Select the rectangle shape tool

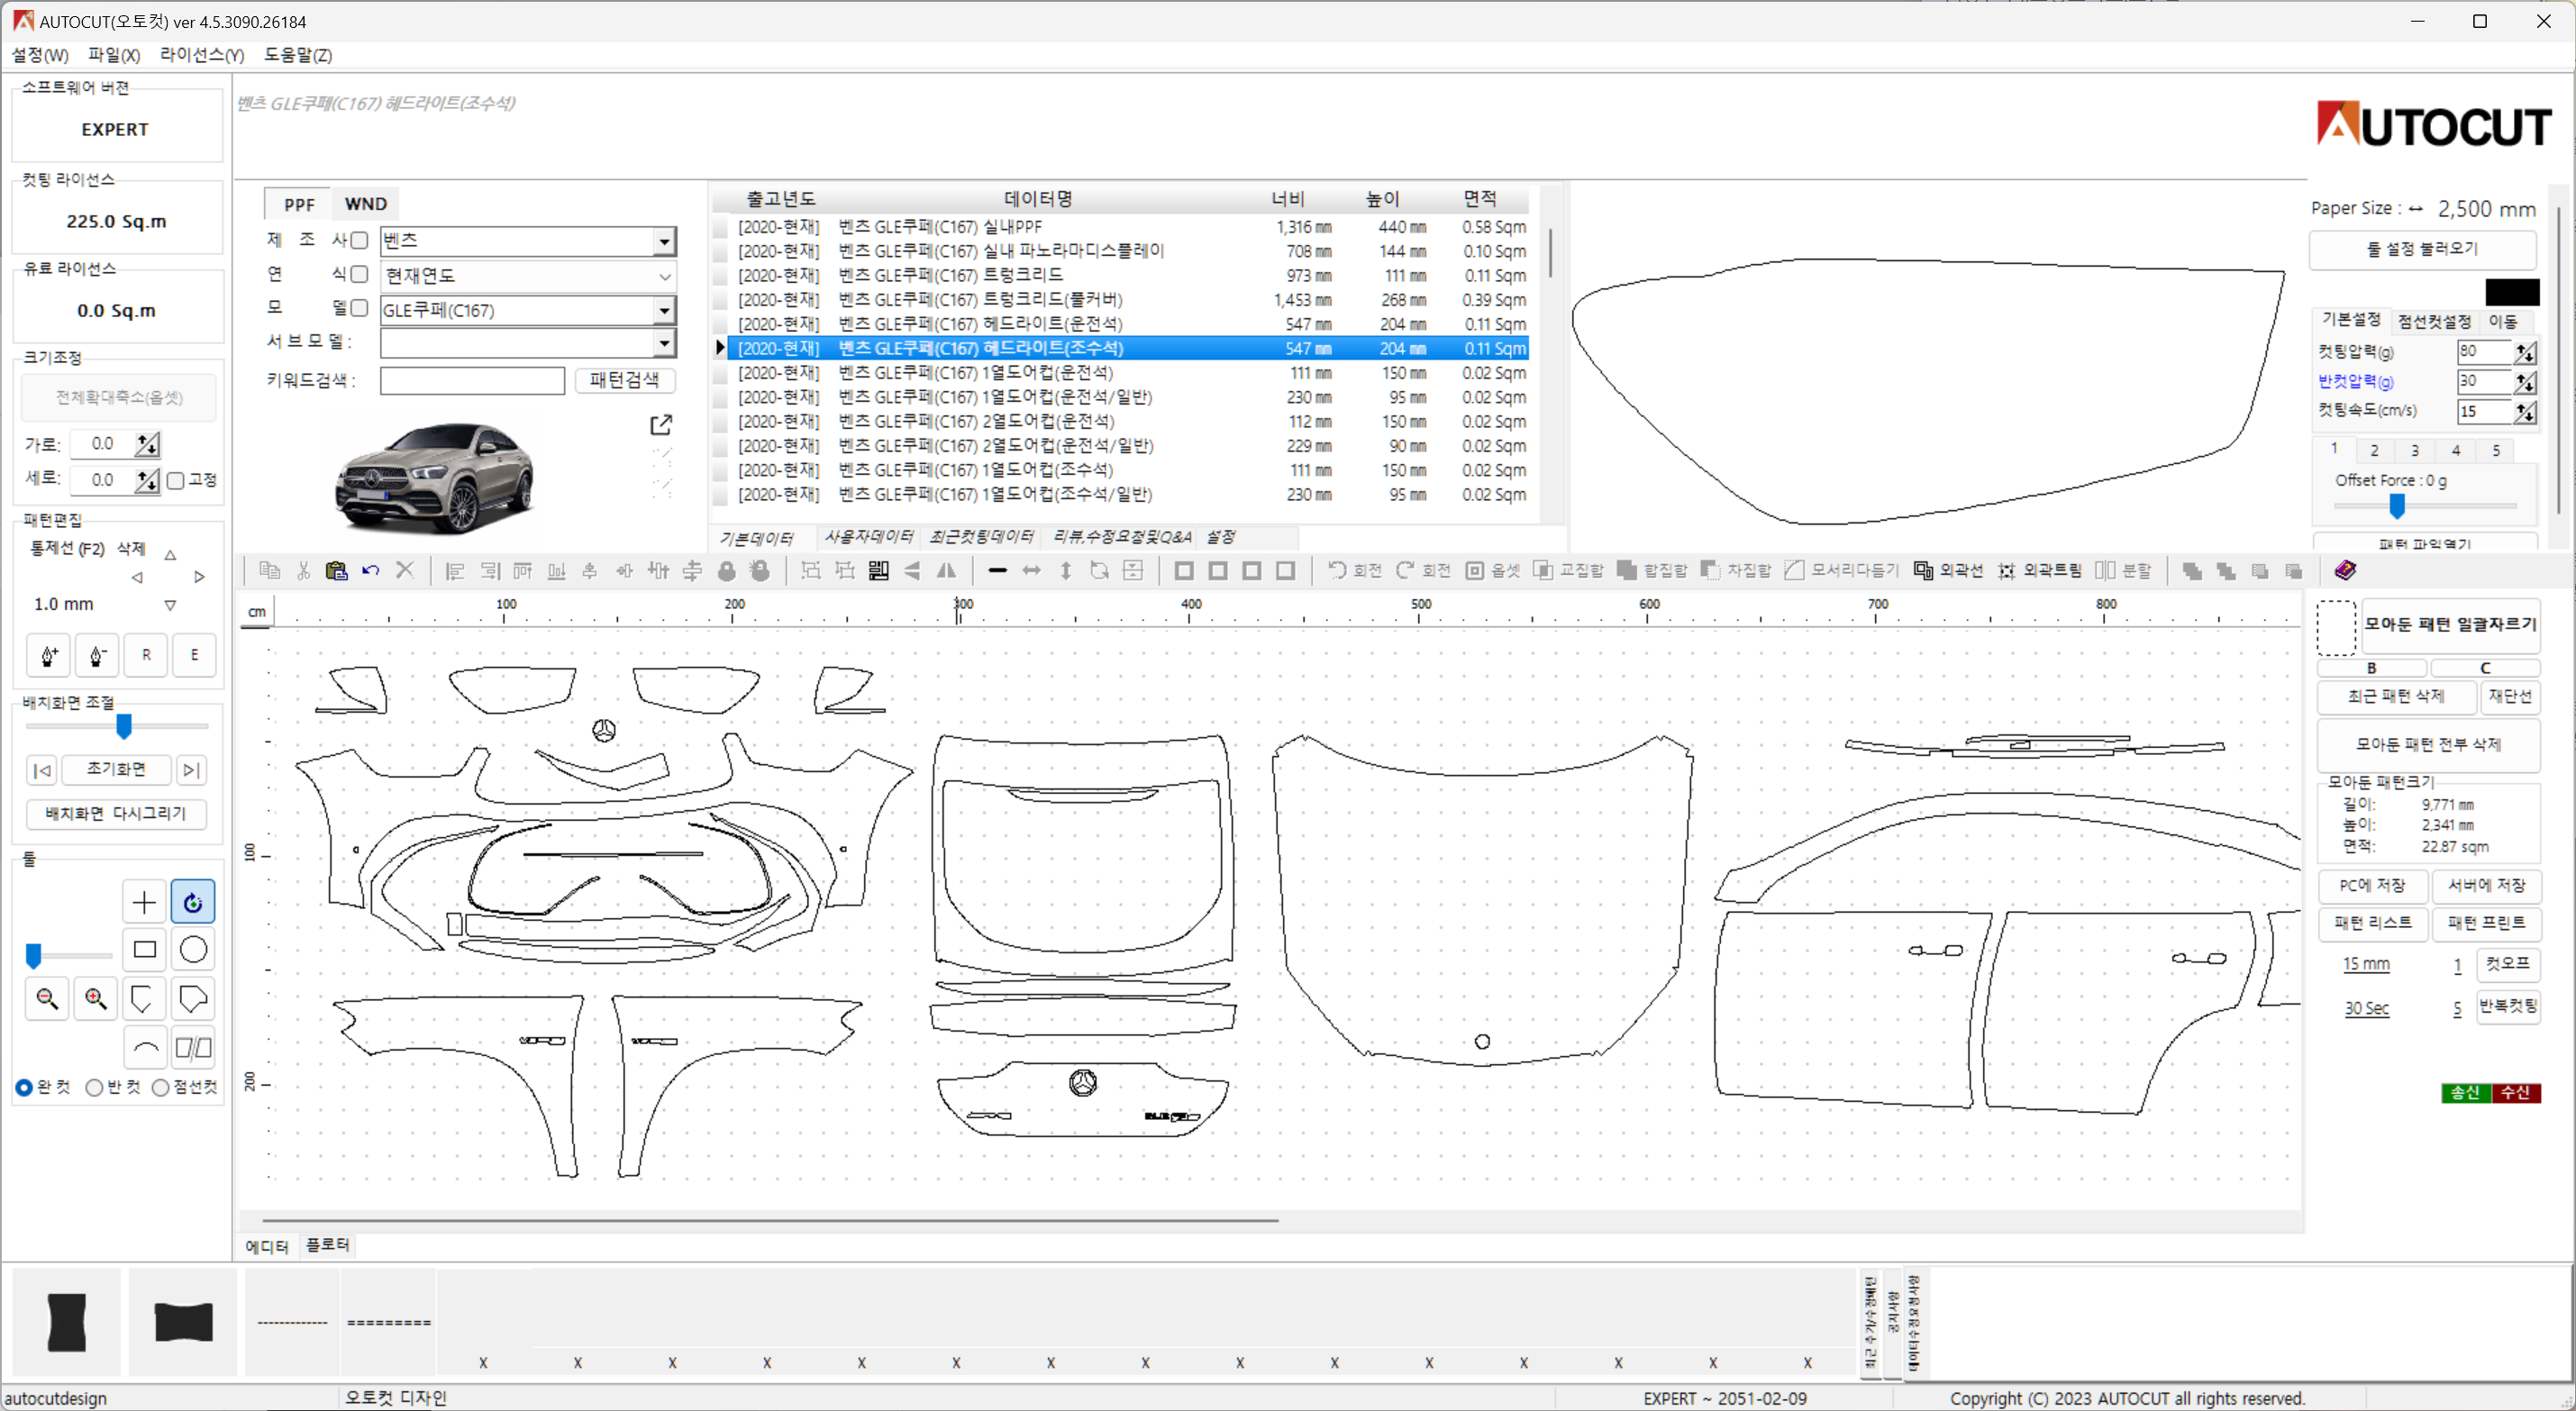(144, 949)
